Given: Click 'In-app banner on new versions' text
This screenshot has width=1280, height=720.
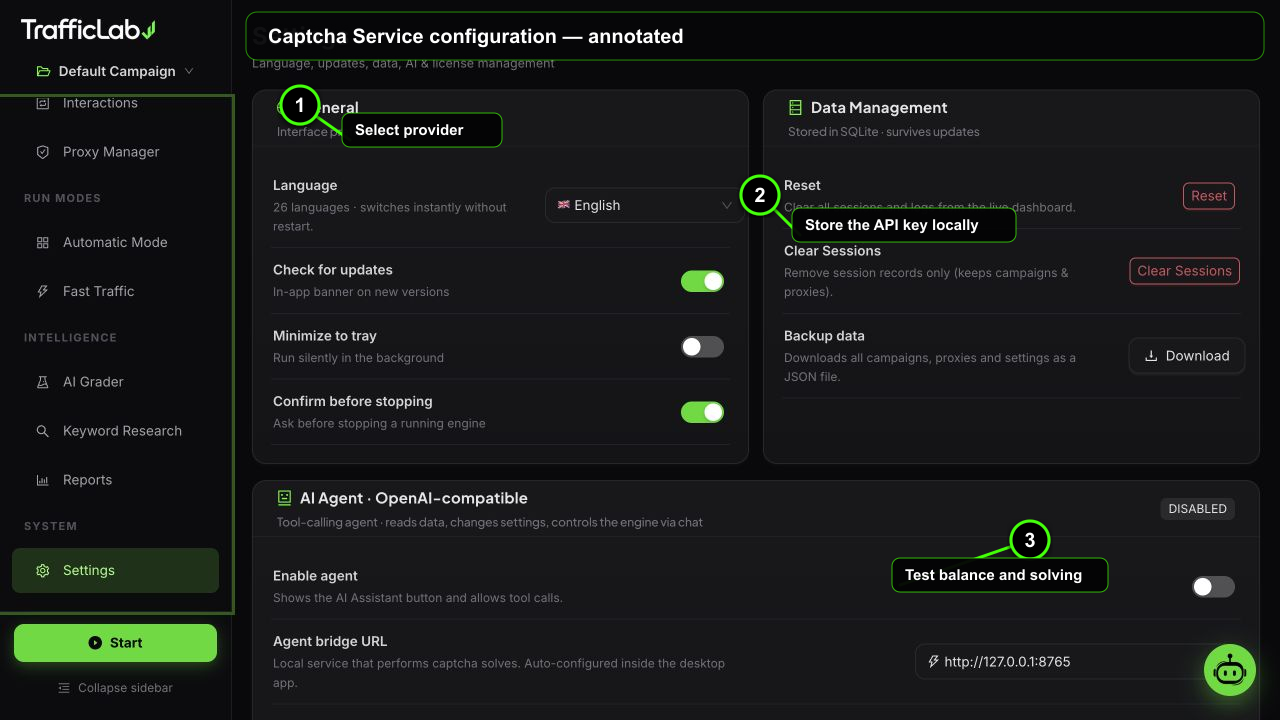Looking at the screenshot, I should [x=361, y=292].
